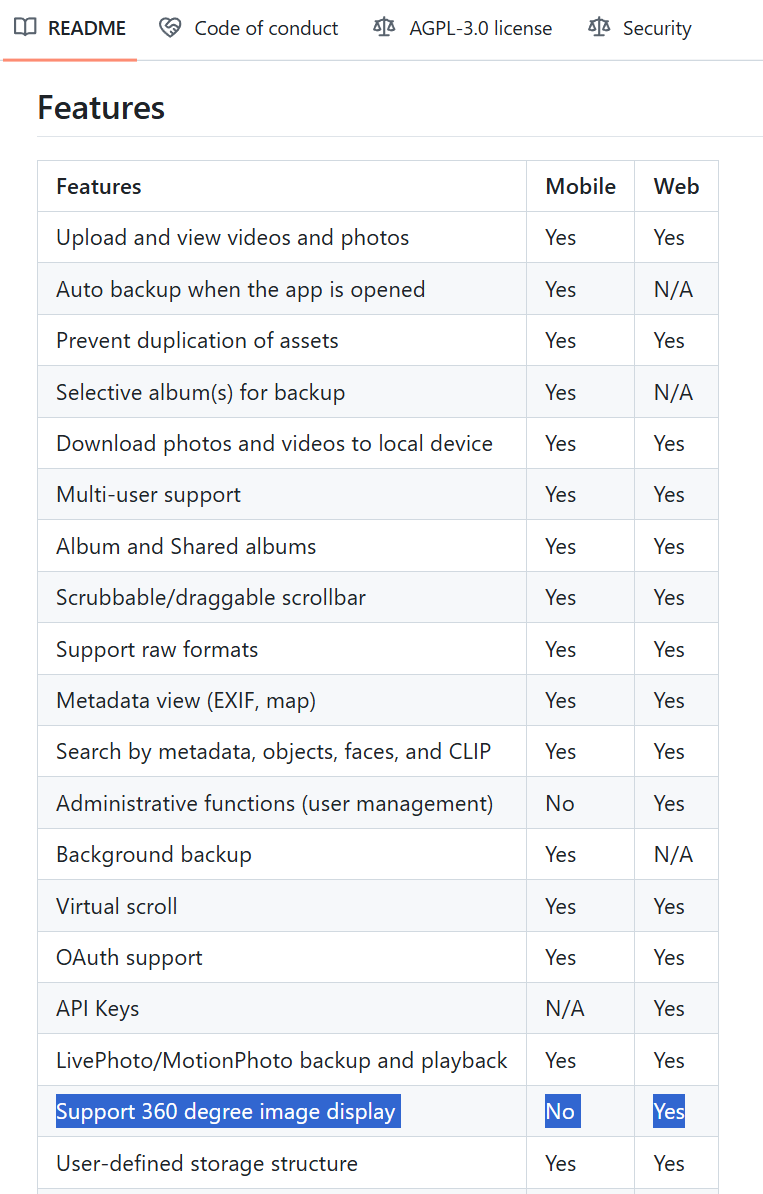Click the Features section heading
The width and height of the screenshot is (763, 1194).
[x=101, y=108]
